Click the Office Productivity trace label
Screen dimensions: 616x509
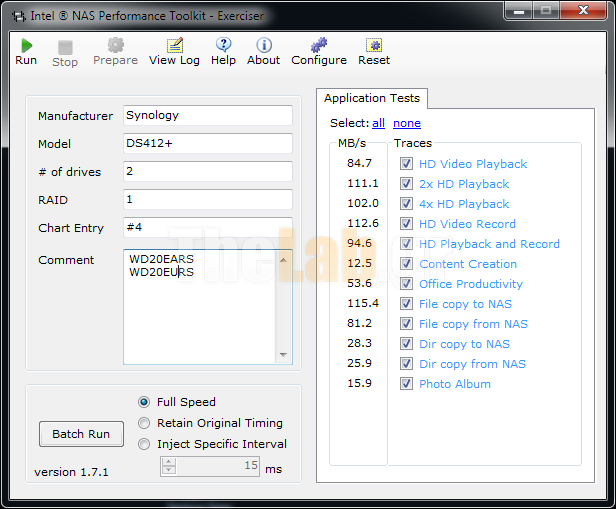tap(471, 284)
